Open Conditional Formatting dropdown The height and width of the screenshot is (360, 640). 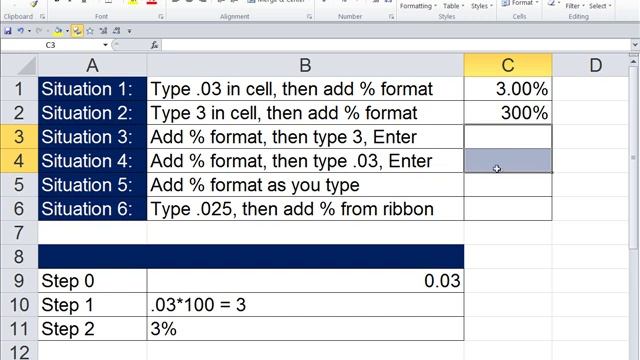(x=418, y=6)
